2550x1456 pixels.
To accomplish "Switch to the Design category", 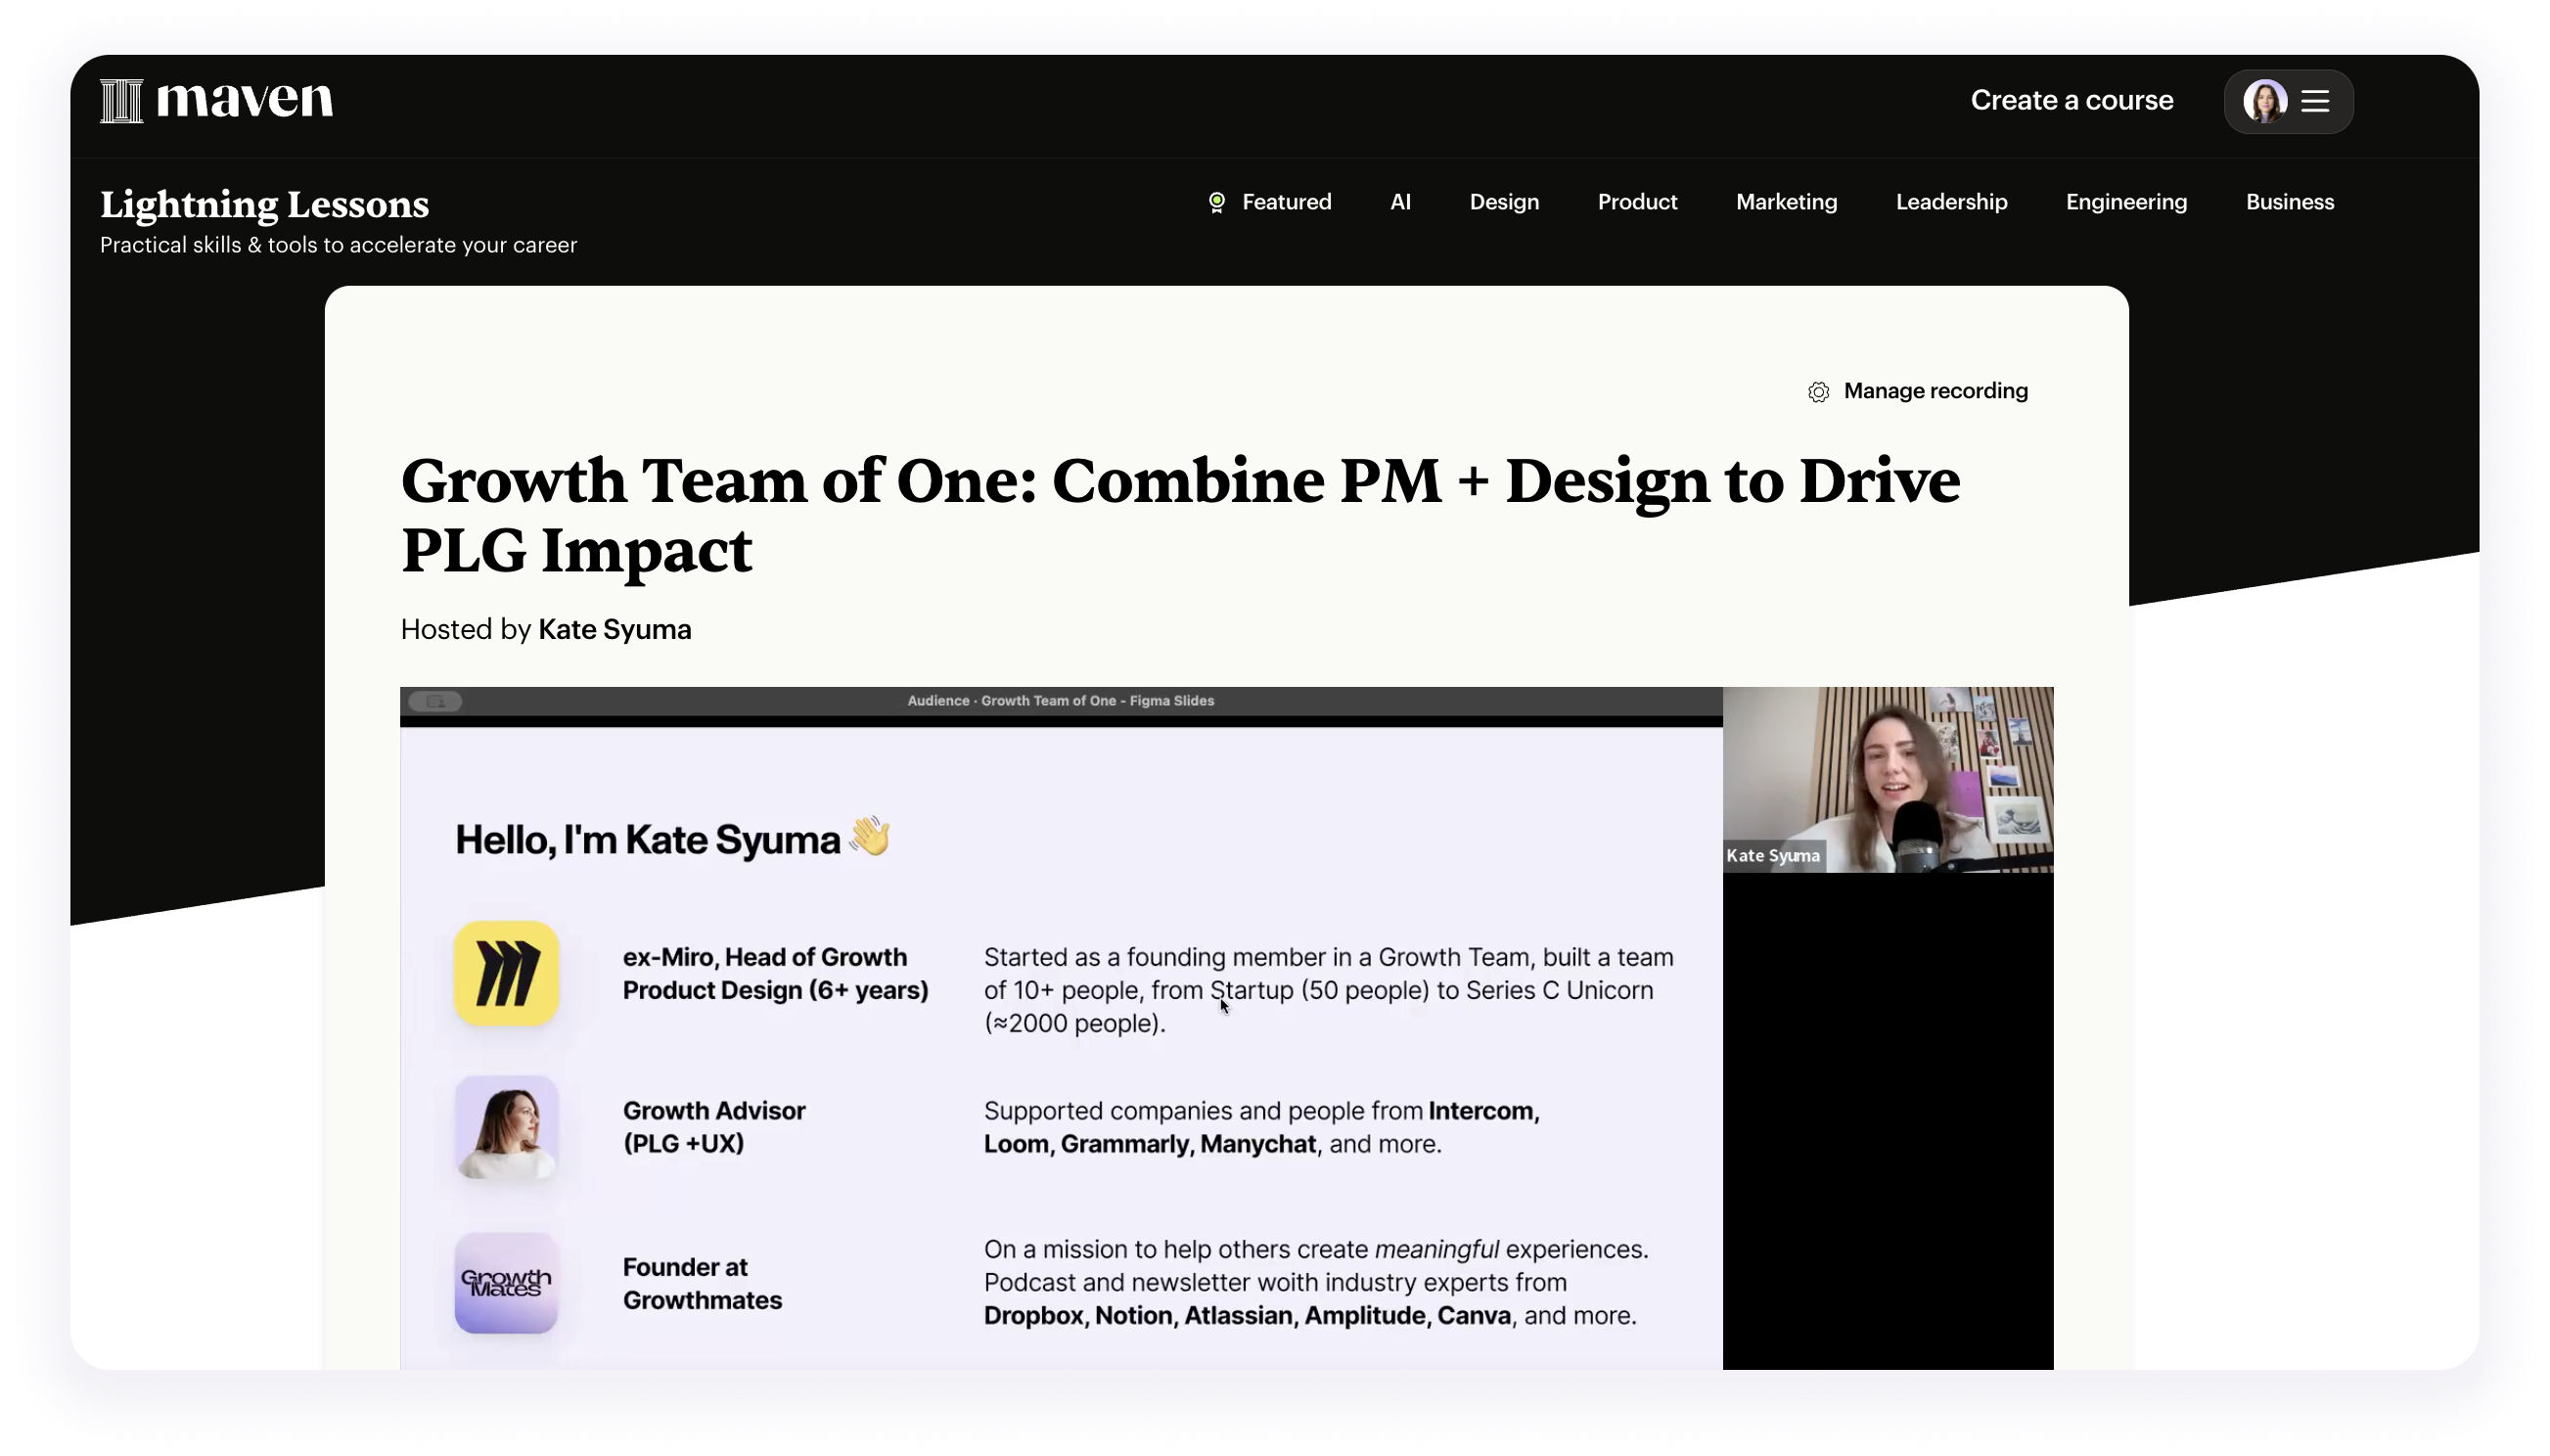I will click(x=1503, y=202).
